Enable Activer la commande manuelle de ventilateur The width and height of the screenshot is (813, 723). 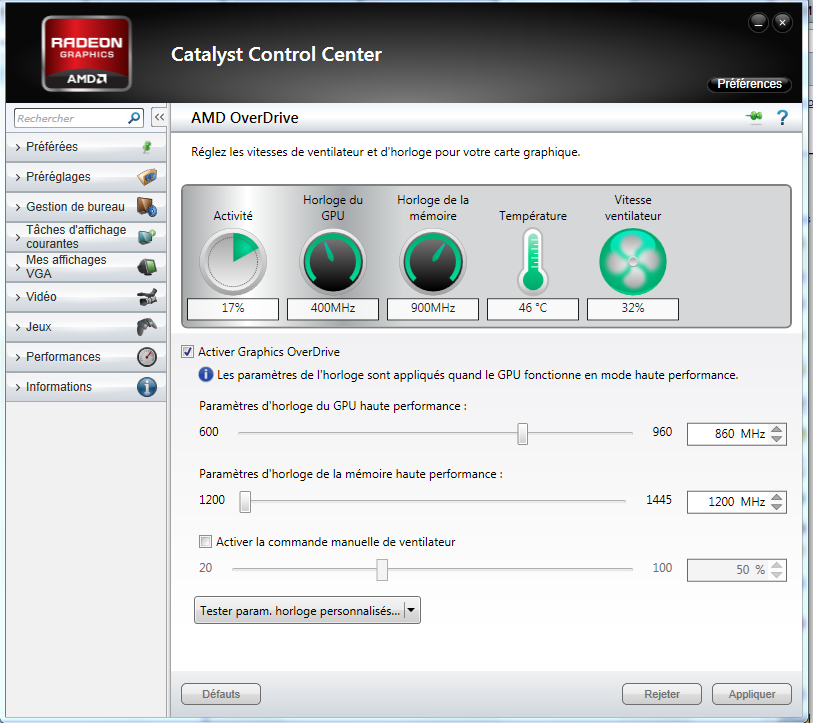(205, 541)
